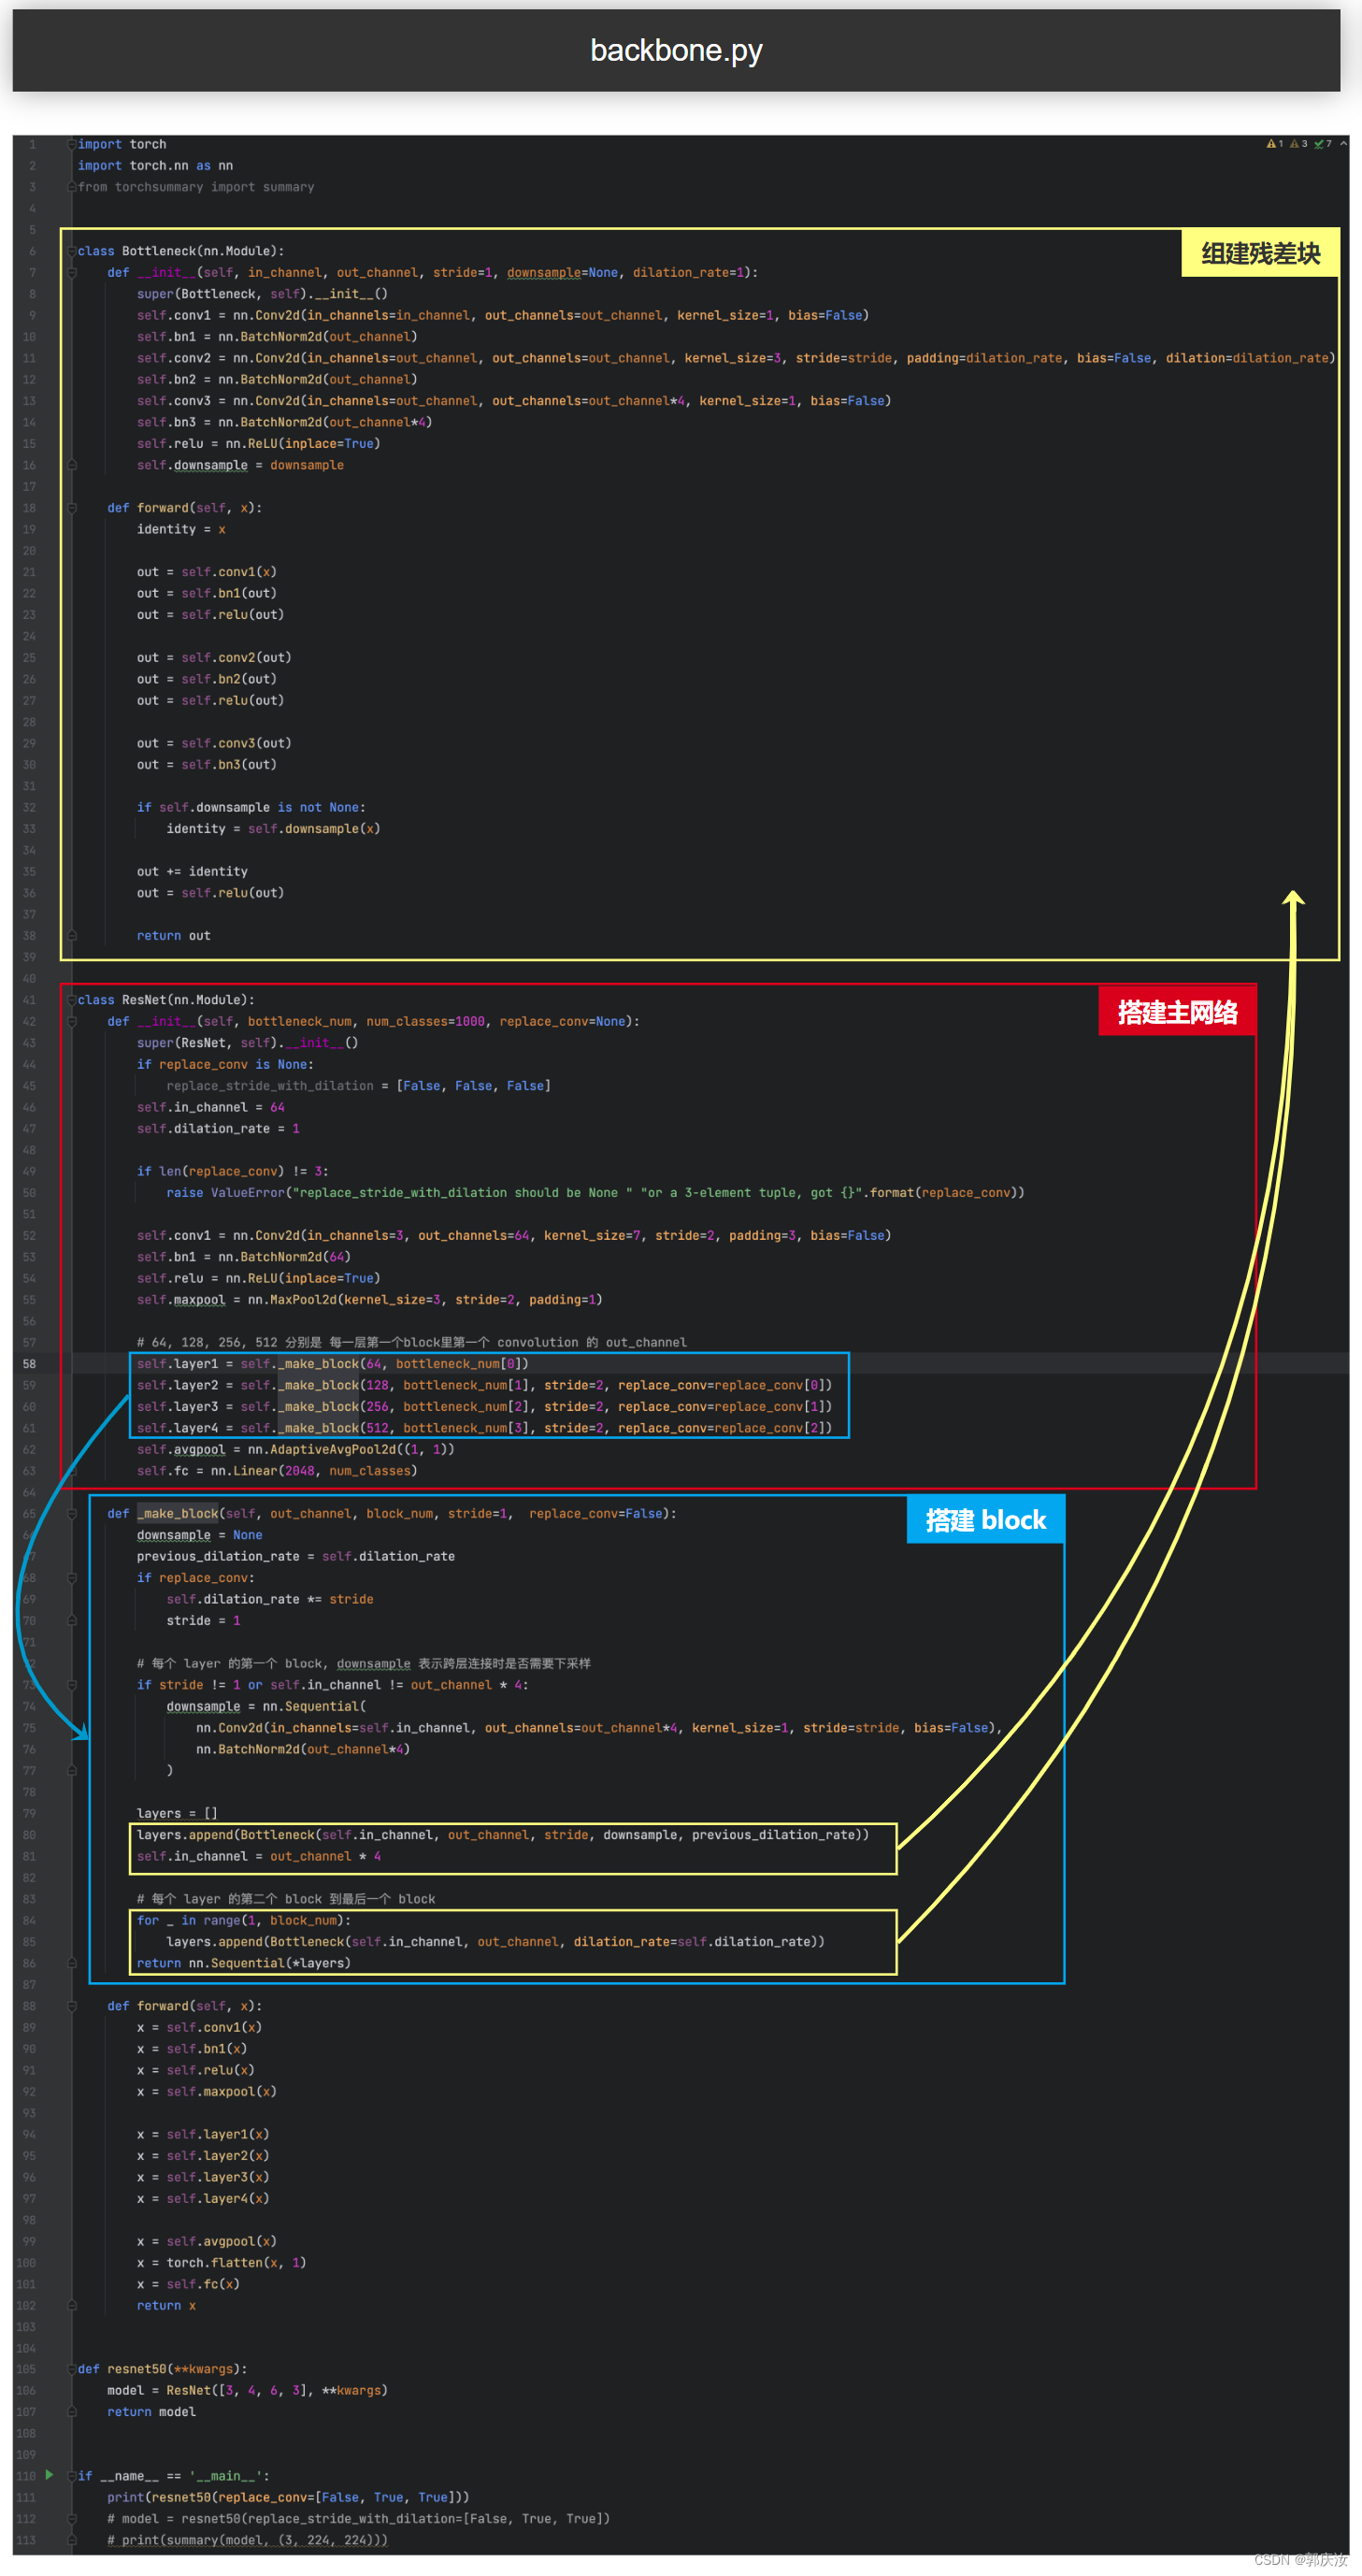Click the 'backbone.py' title header
Viewport: 1362px width, 2576px height.
[x=676, y=50]
